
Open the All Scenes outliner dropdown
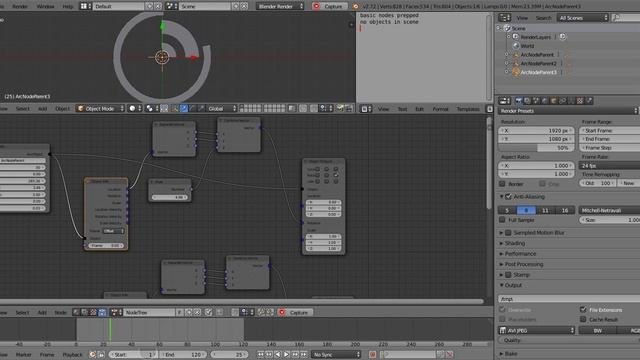(582, 18)
